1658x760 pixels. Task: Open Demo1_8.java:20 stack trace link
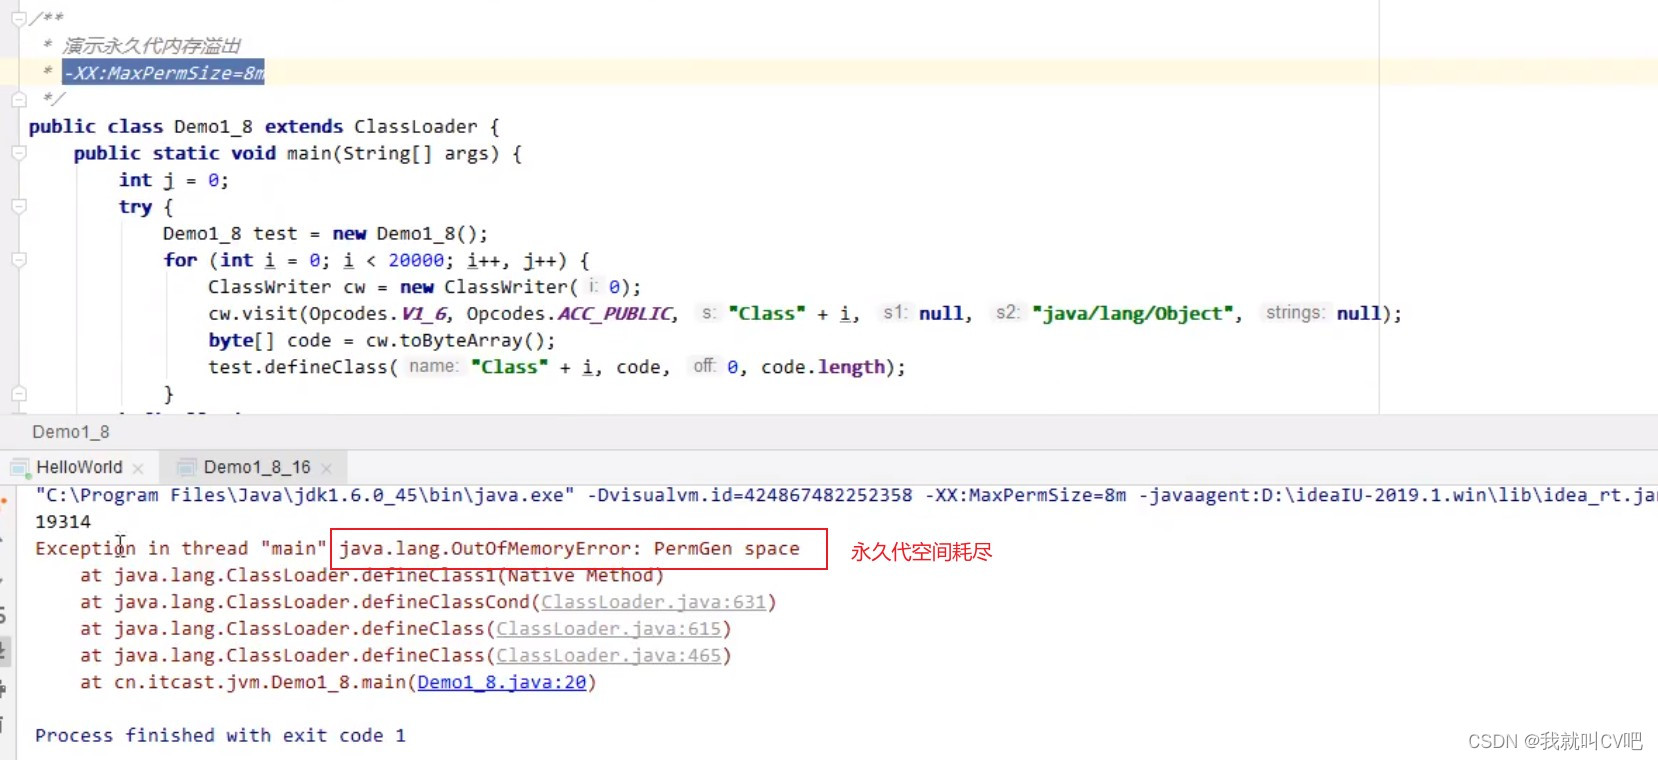click(502, 682)
